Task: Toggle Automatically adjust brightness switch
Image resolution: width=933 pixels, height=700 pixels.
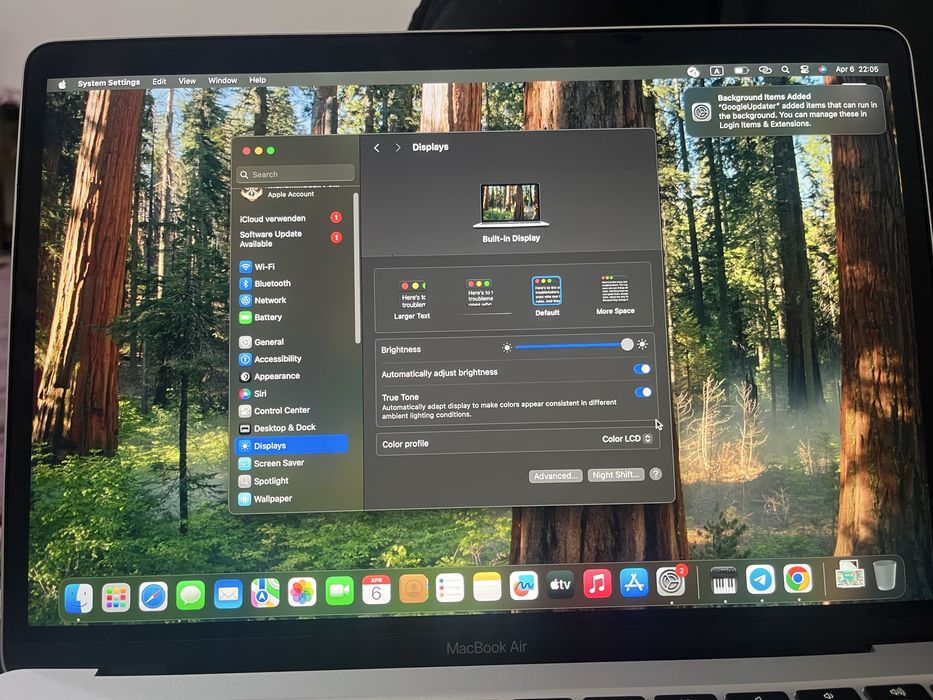Action: pyautogui.click(x=642, y=369)
